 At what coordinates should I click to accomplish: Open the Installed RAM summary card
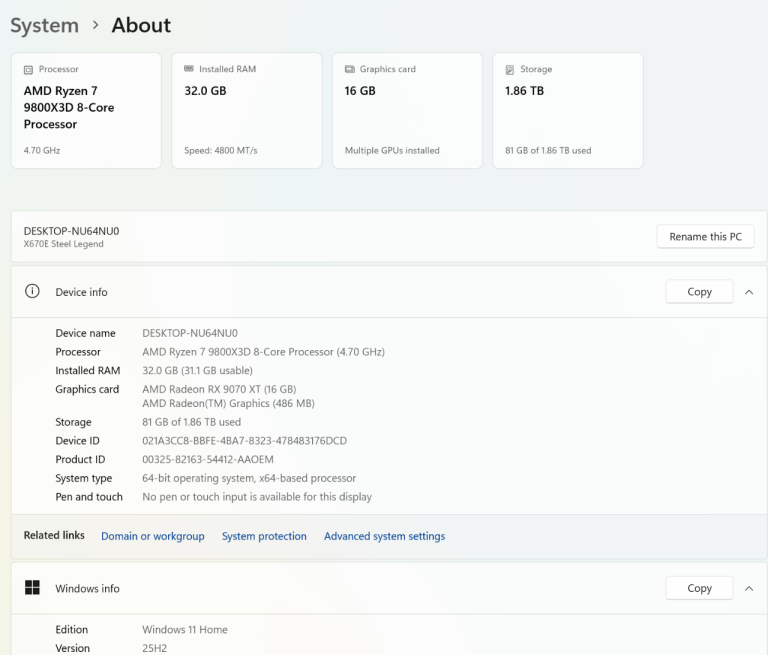[x=247, y=111]
